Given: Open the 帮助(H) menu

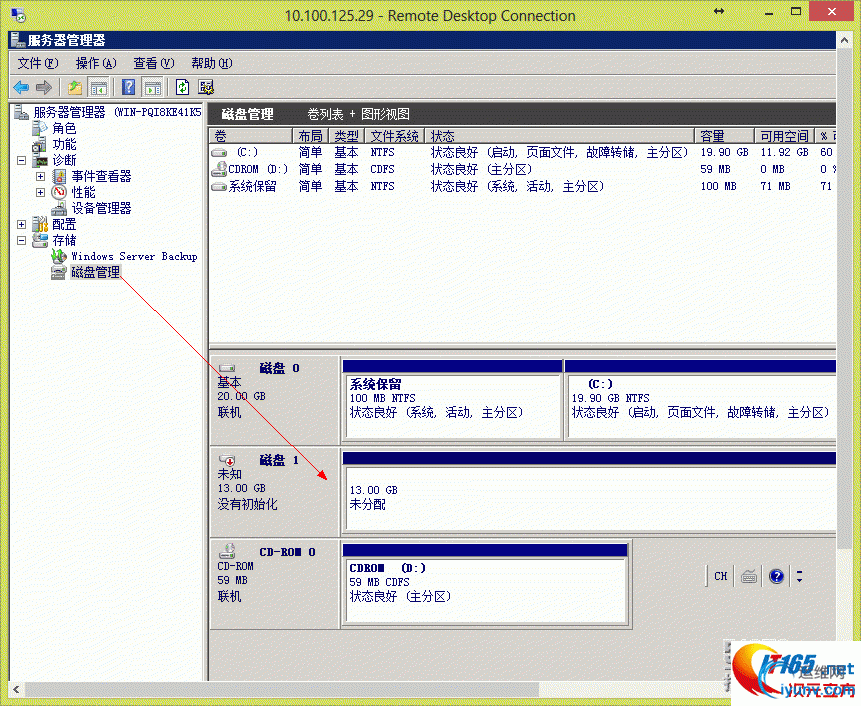Looking at the screenshot, I should click(212, 63).
